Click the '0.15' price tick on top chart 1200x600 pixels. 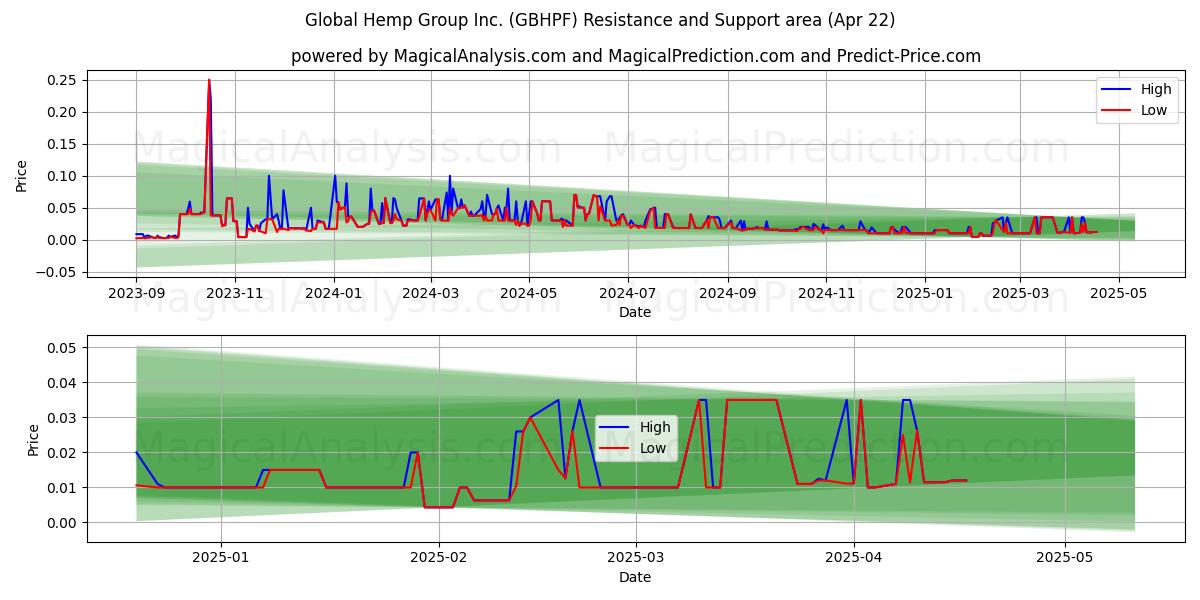[x=63, y=144]
